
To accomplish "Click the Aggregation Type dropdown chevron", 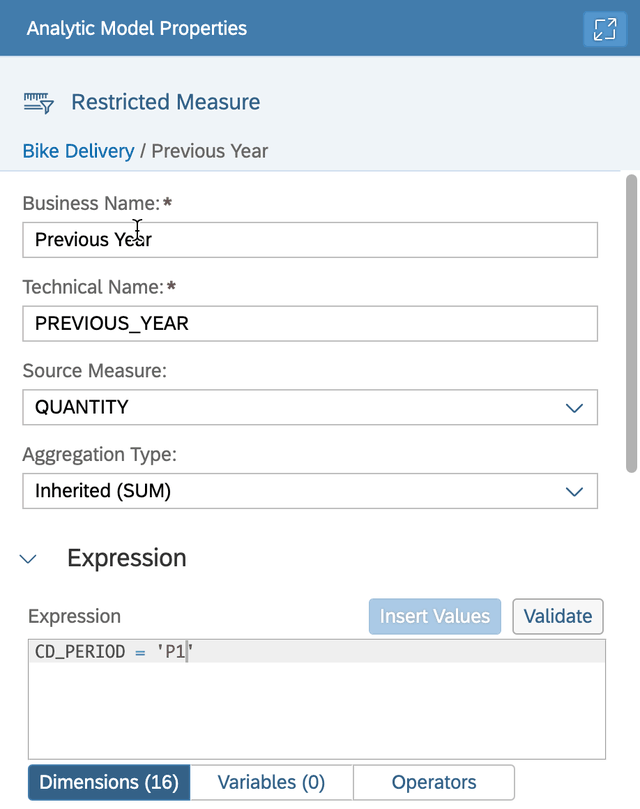I will pyautogui.click(x=574, y=491).
